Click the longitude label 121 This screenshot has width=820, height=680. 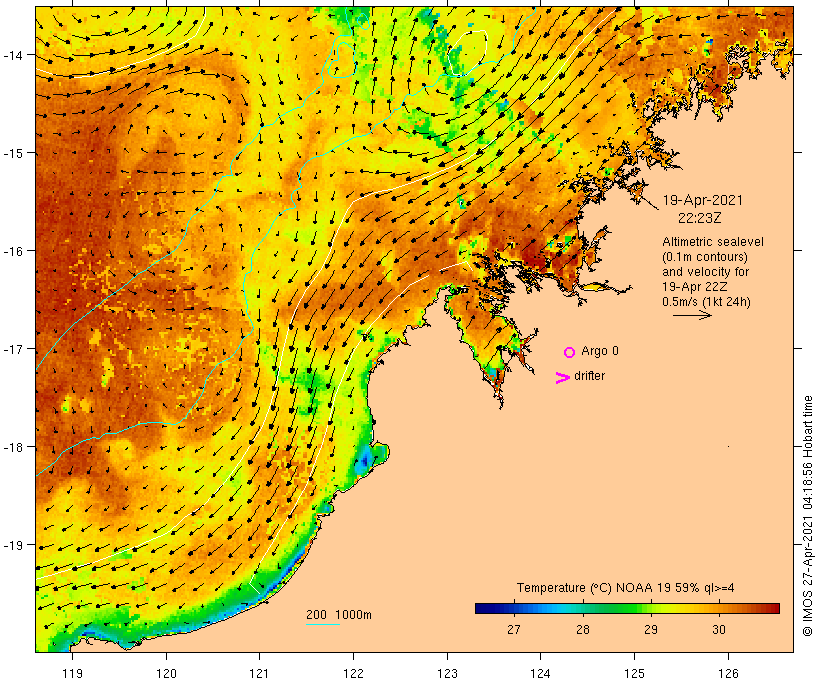point(260,673)
